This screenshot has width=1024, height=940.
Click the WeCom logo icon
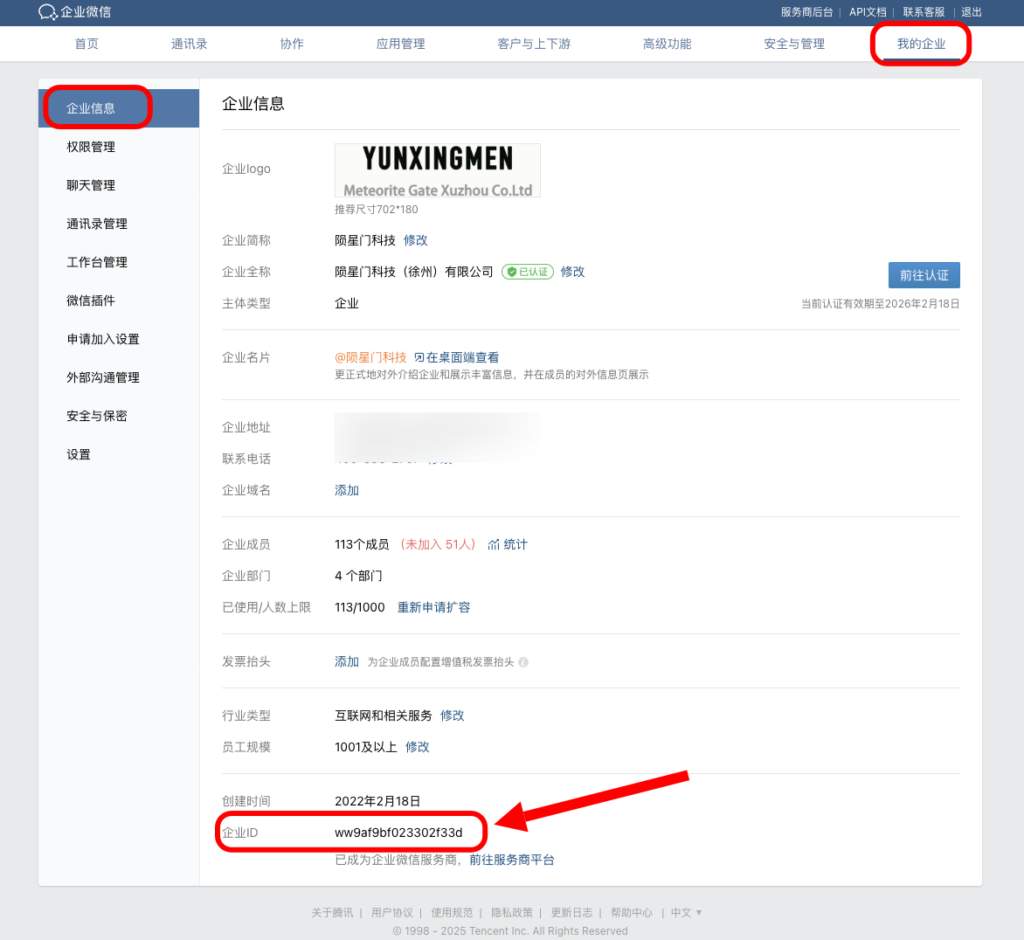coord(47,12)
